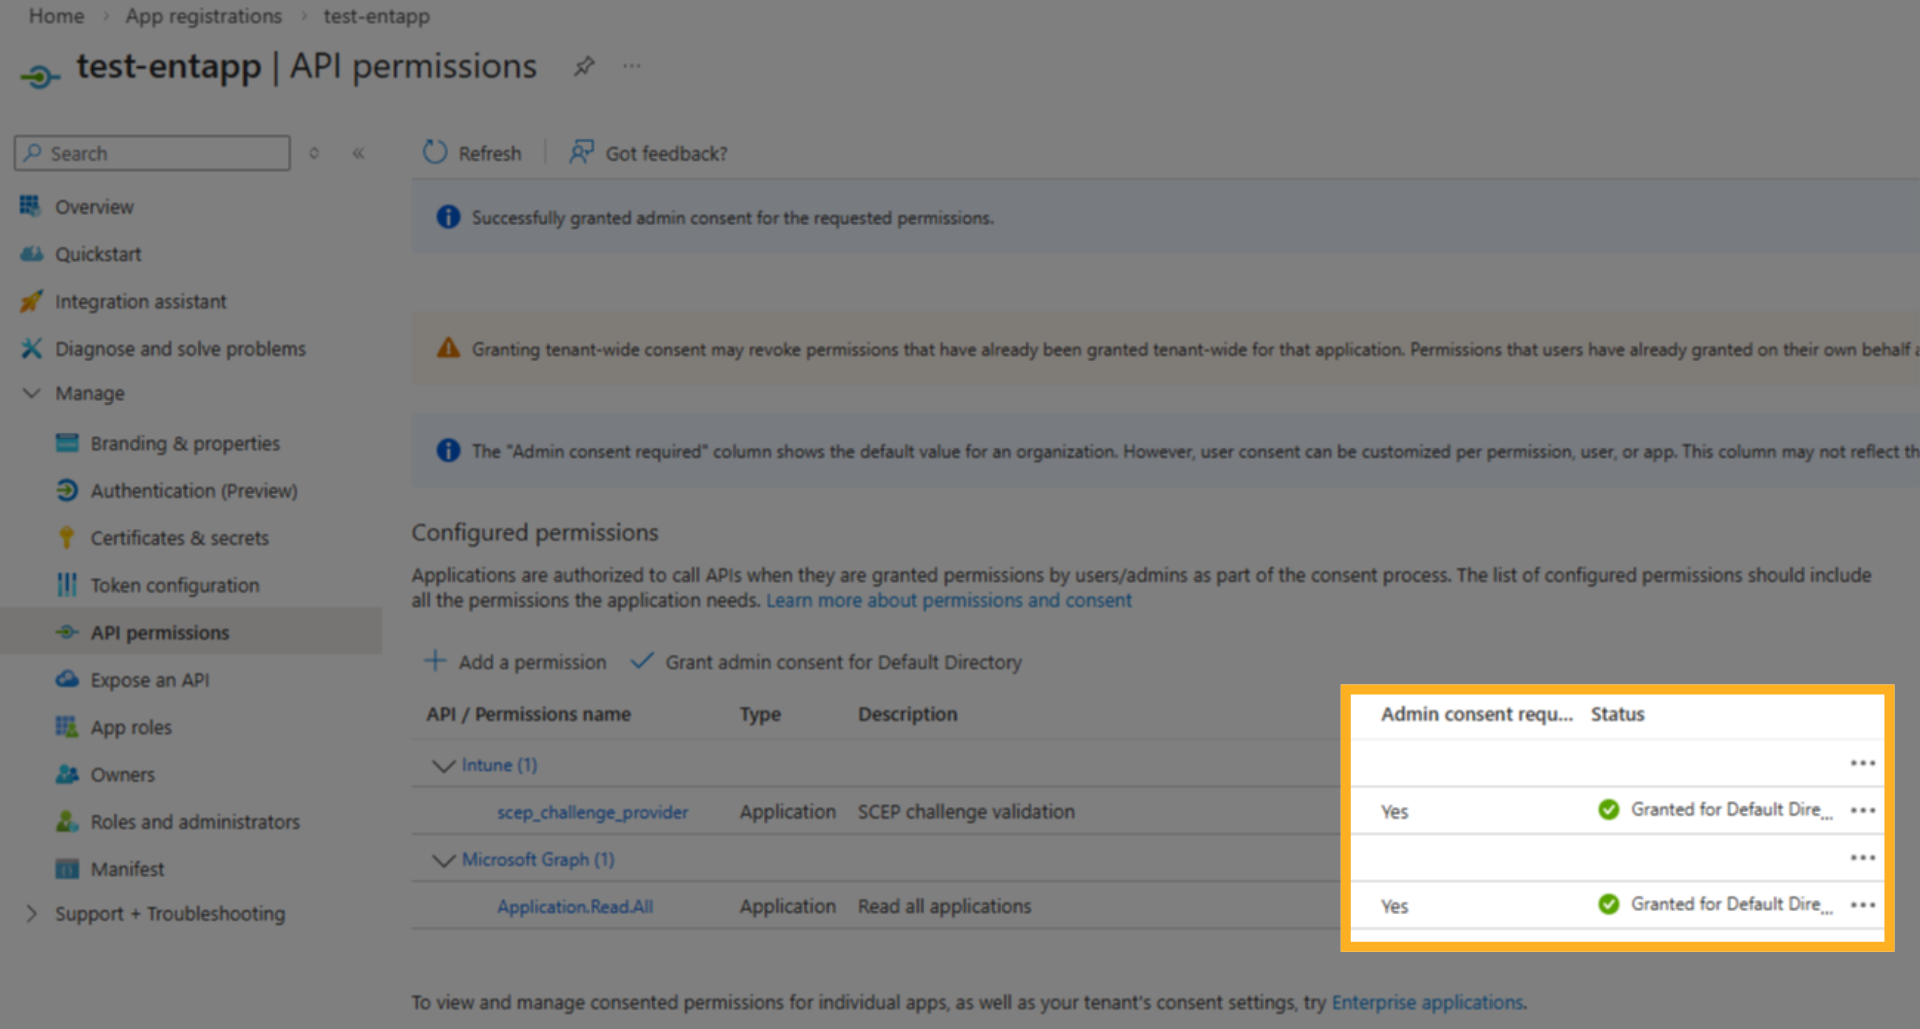The width and height of the screenshot is (1920, 1029).
Task: Open Certificates & secrets menu item
Action: point(179,538)
